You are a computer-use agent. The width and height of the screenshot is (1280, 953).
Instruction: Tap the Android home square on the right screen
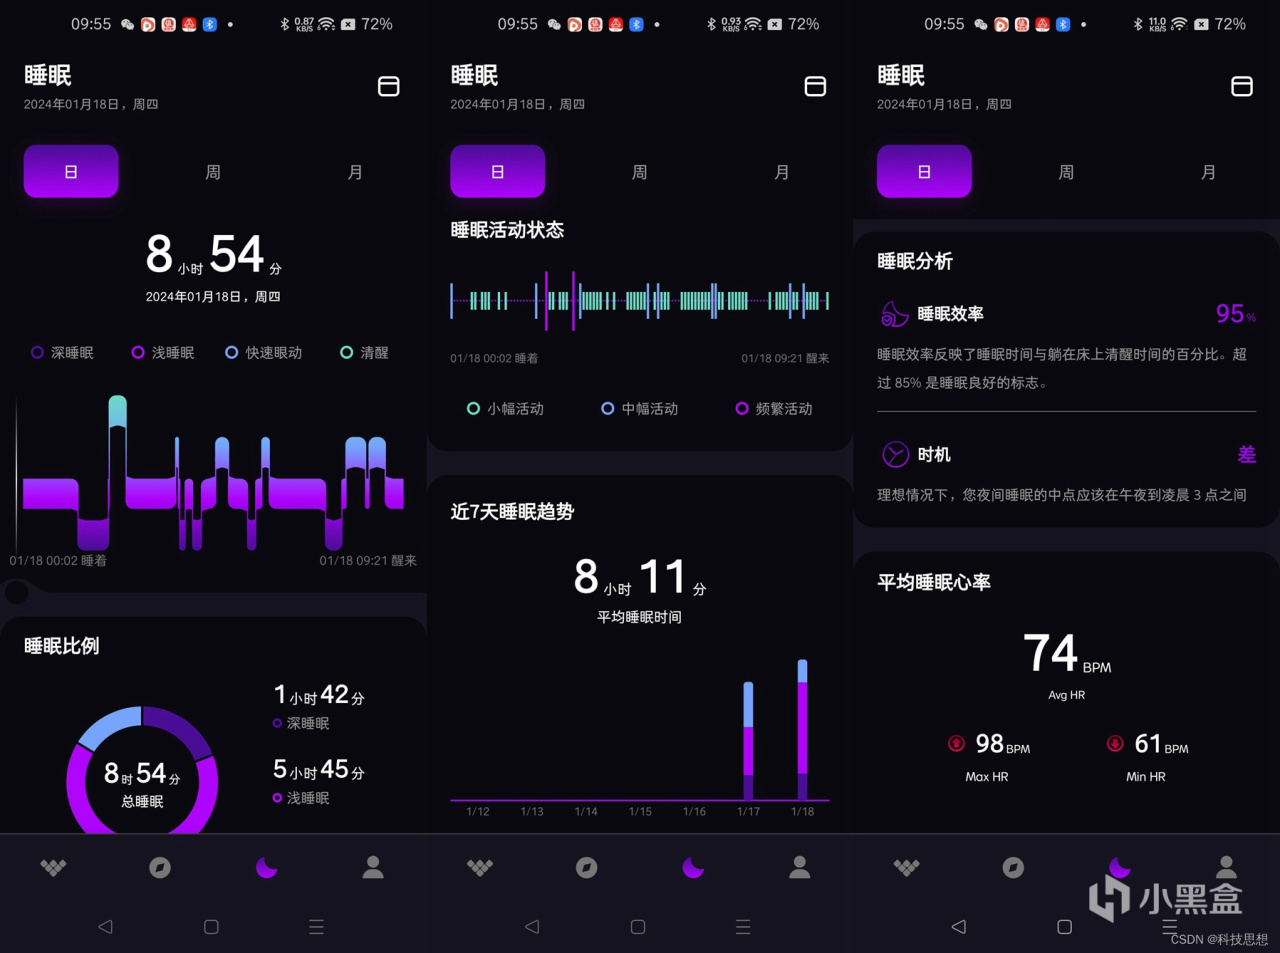click(1065, 927)
